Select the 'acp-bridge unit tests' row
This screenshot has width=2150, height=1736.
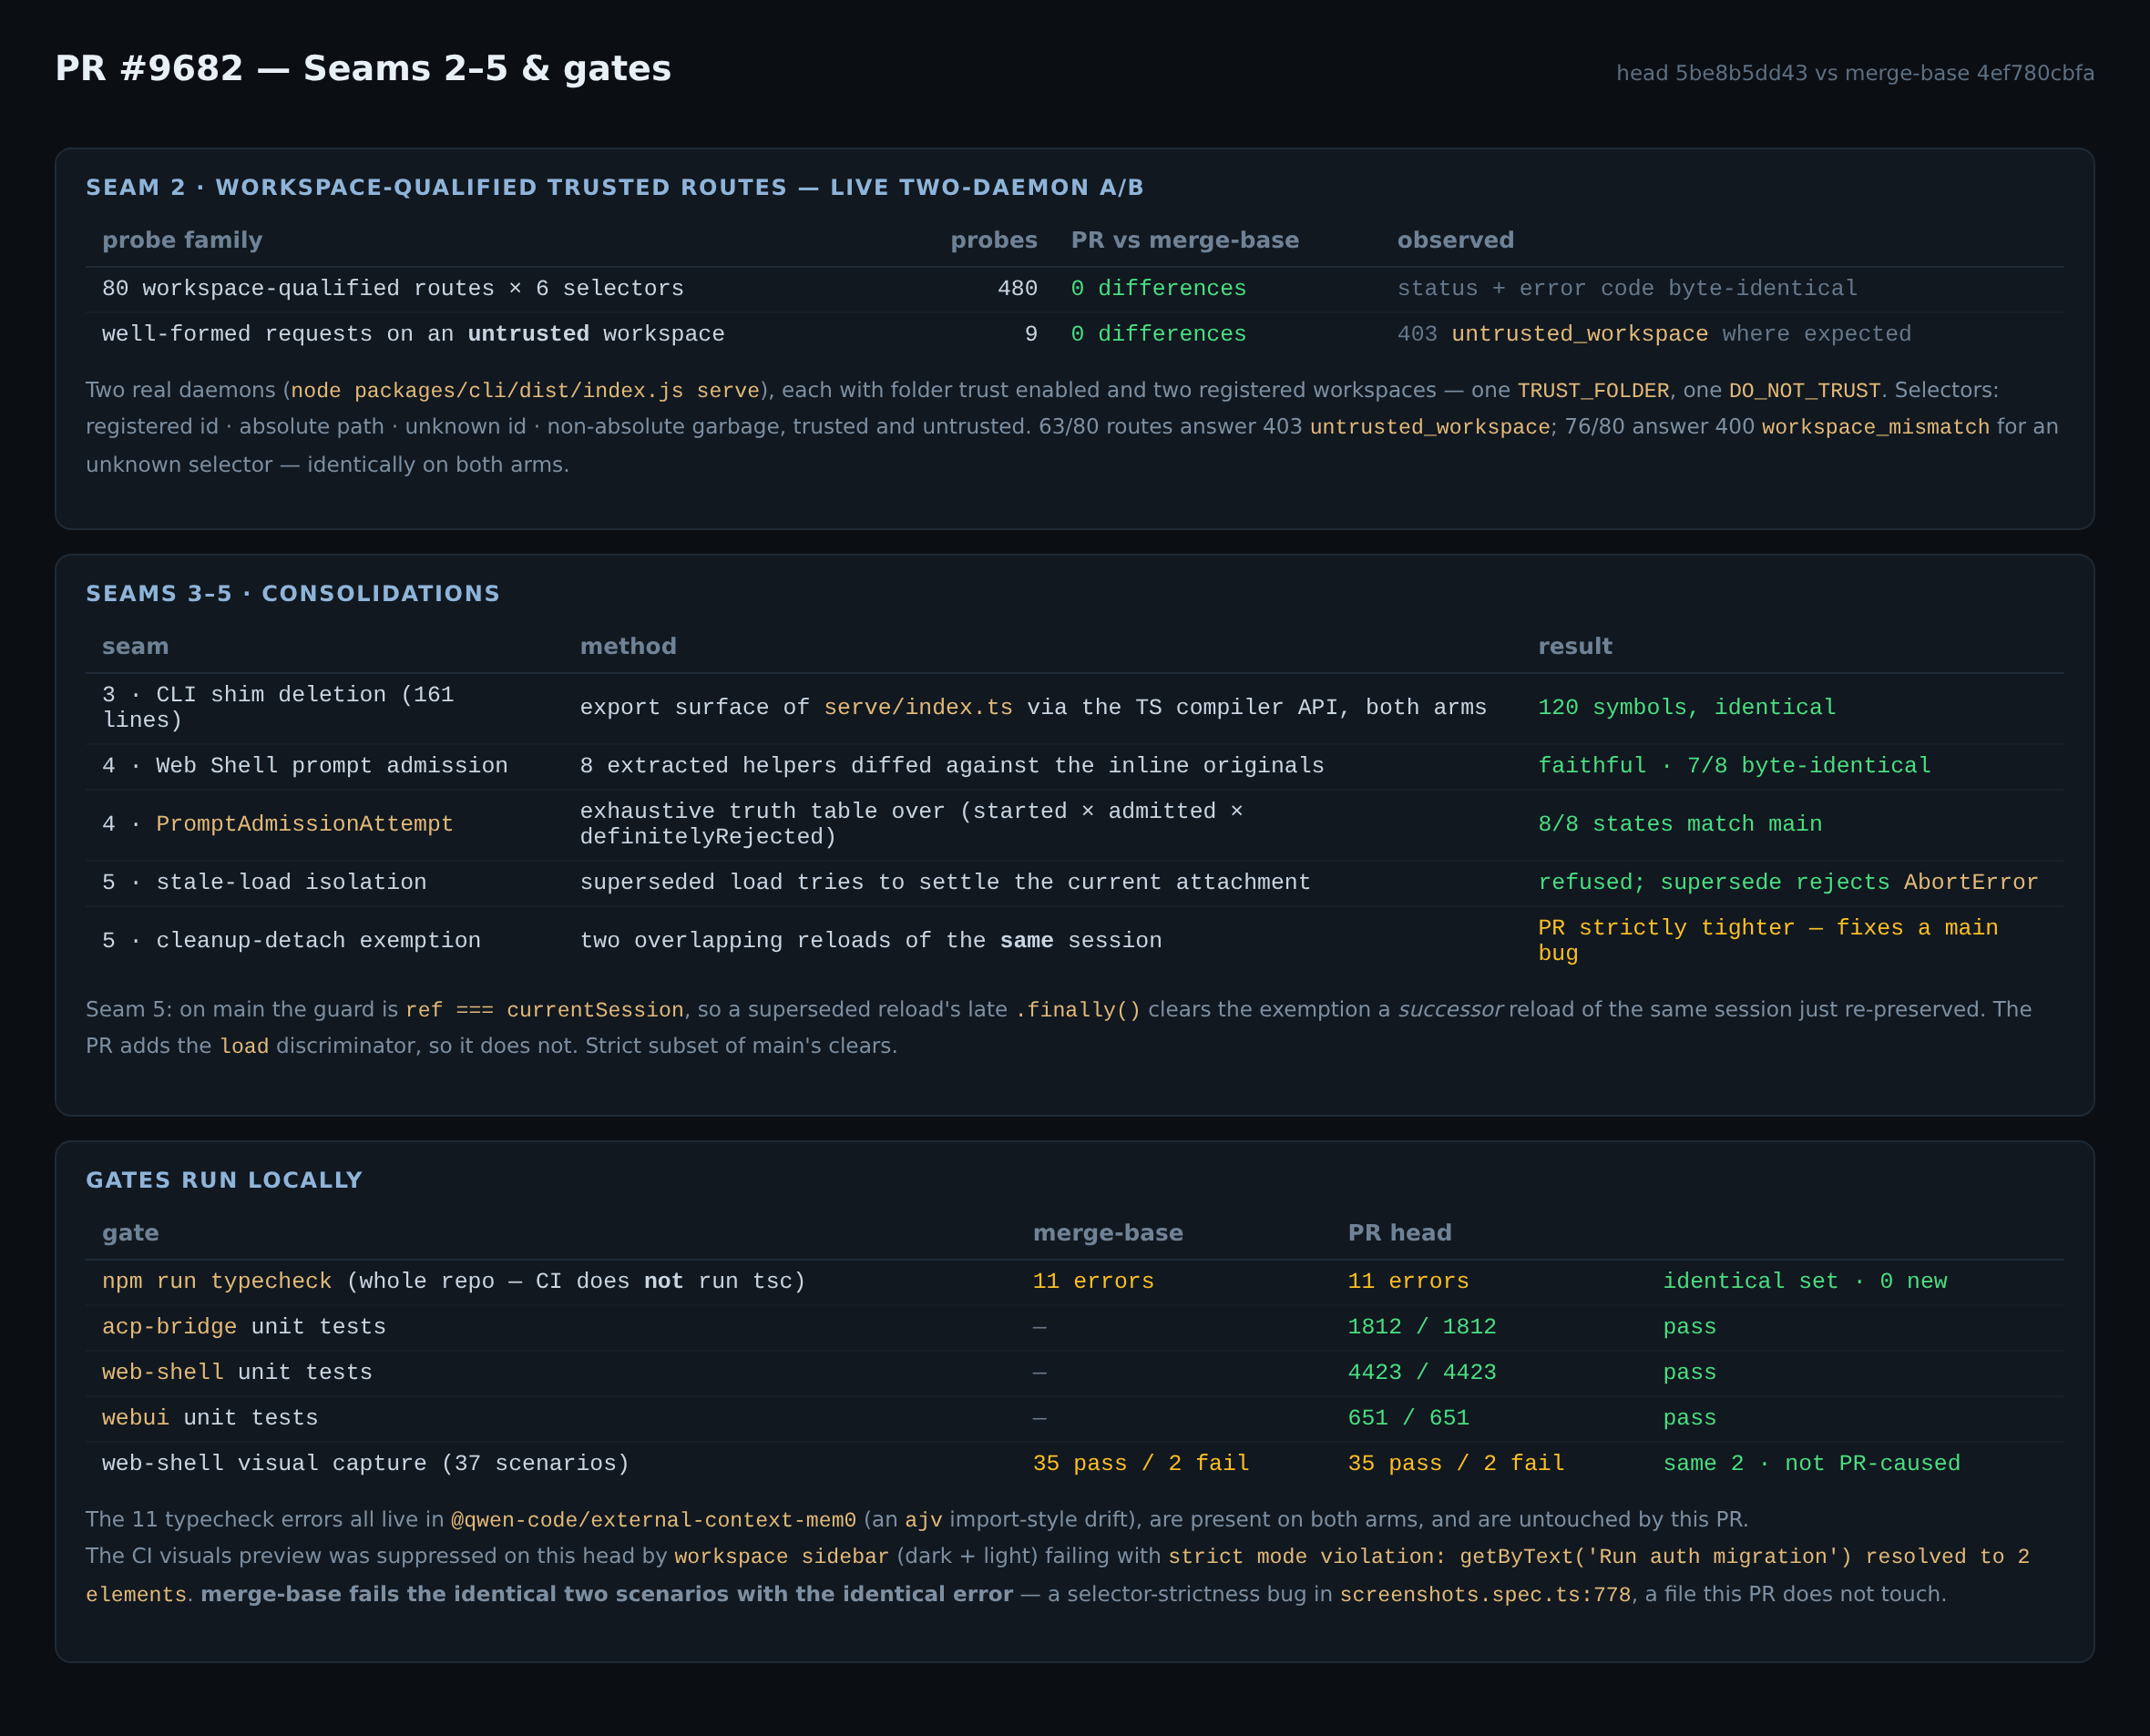pos(1074,1327)
